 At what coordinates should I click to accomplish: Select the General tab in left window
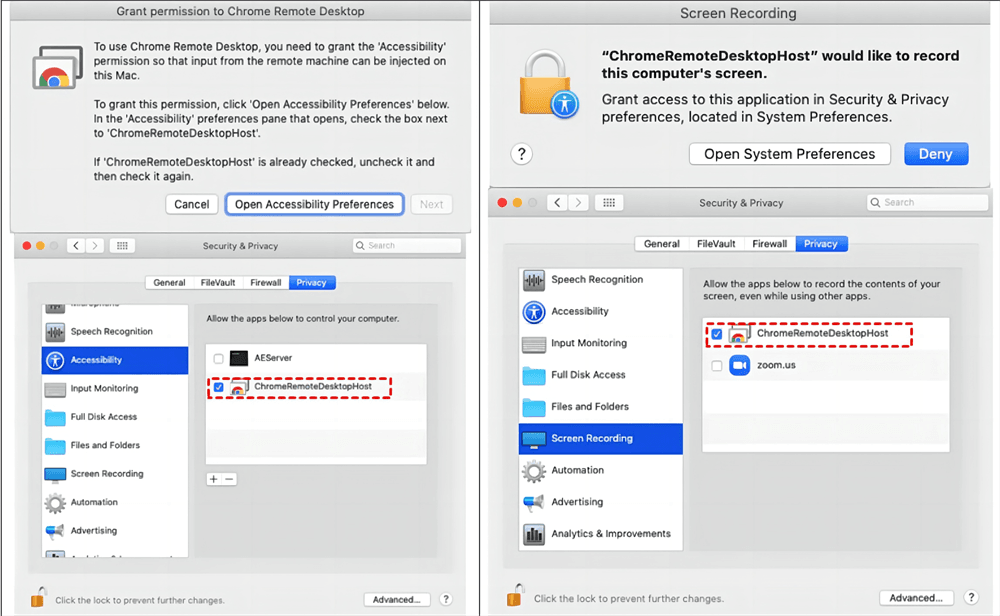pyautogui.click(x=170, y=282)
